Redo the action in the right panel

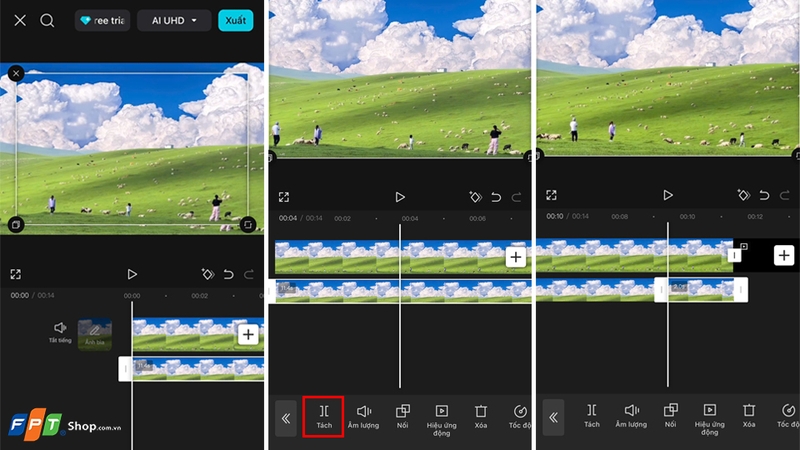(785, 195)
